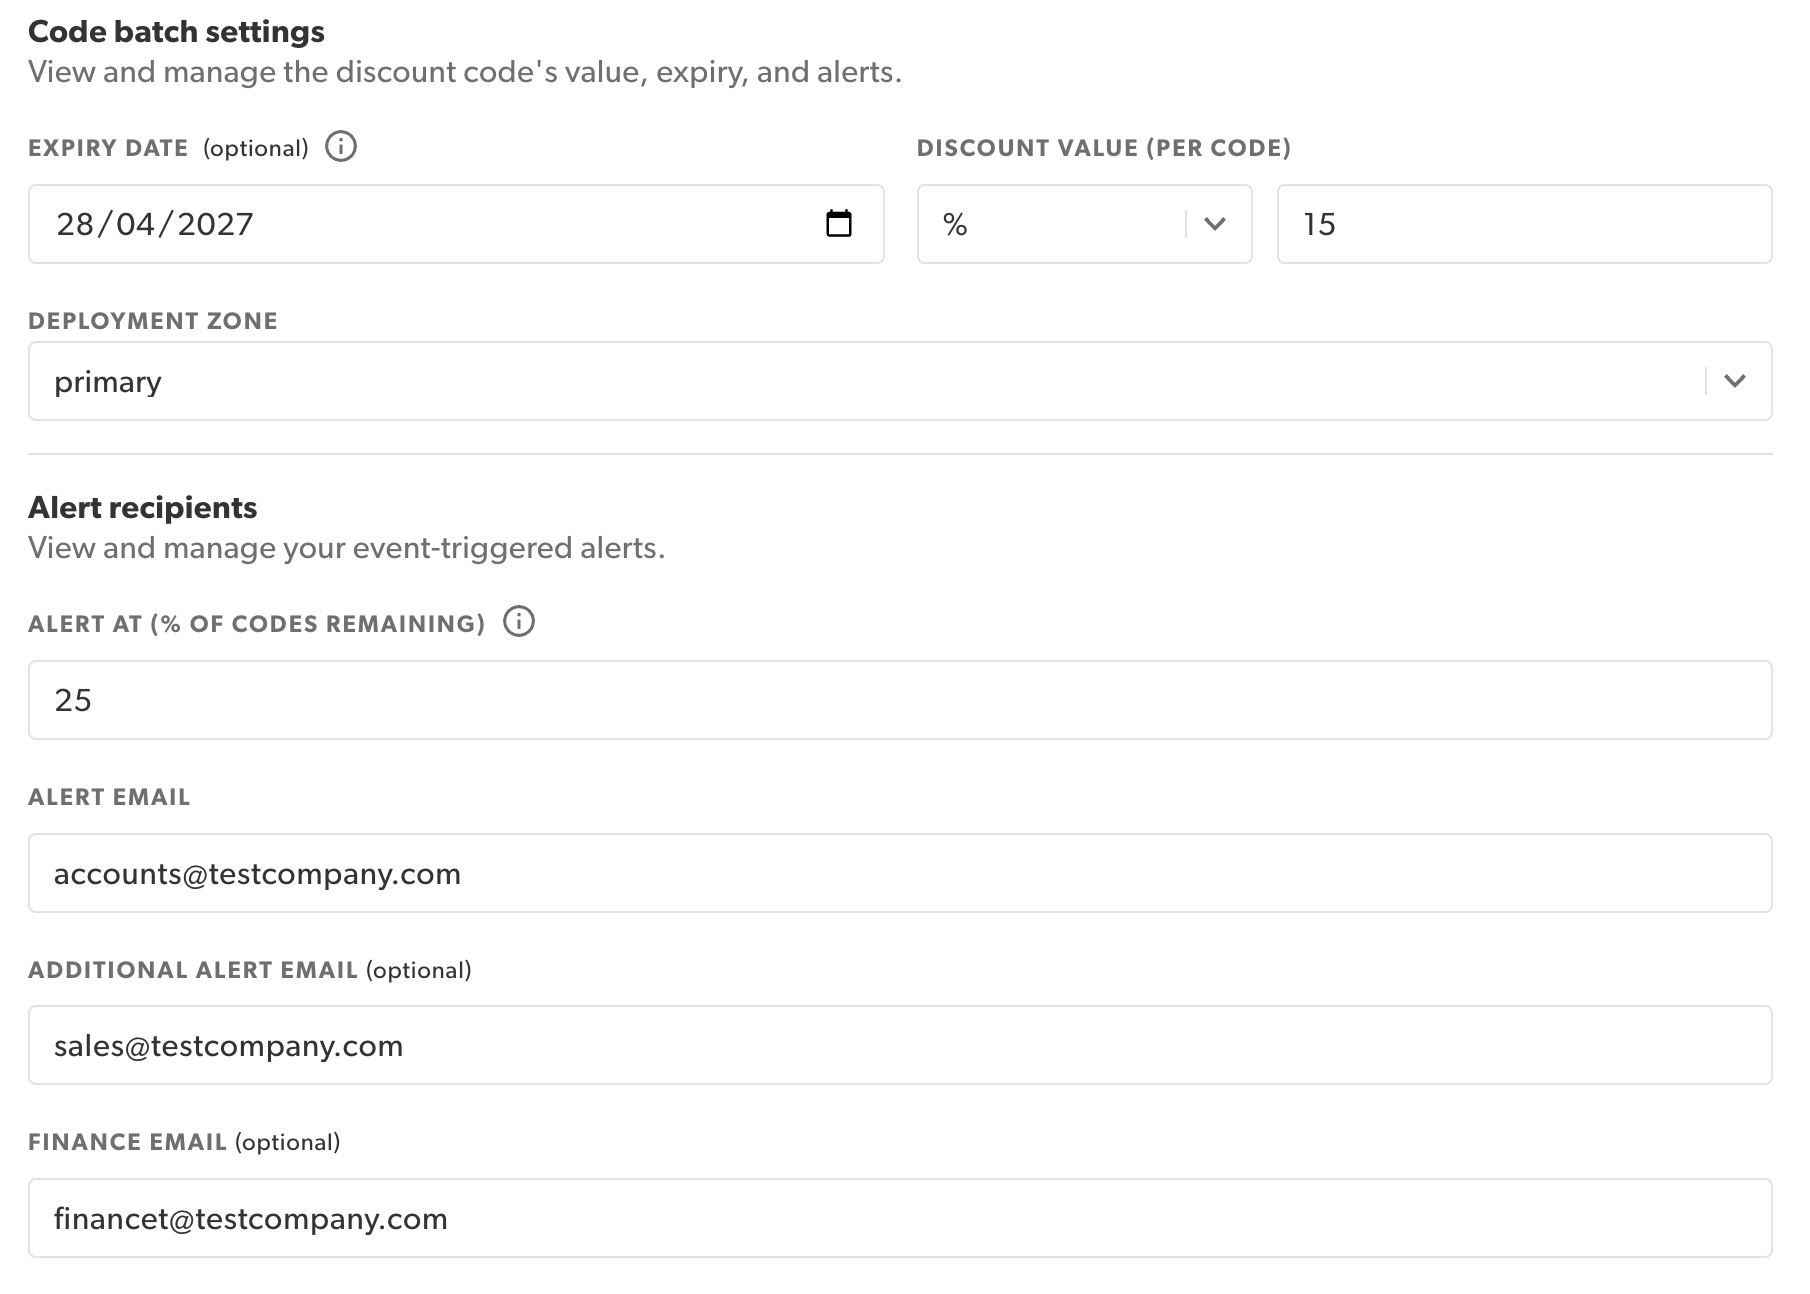Click the Alert recipients heading

(142, 508)
